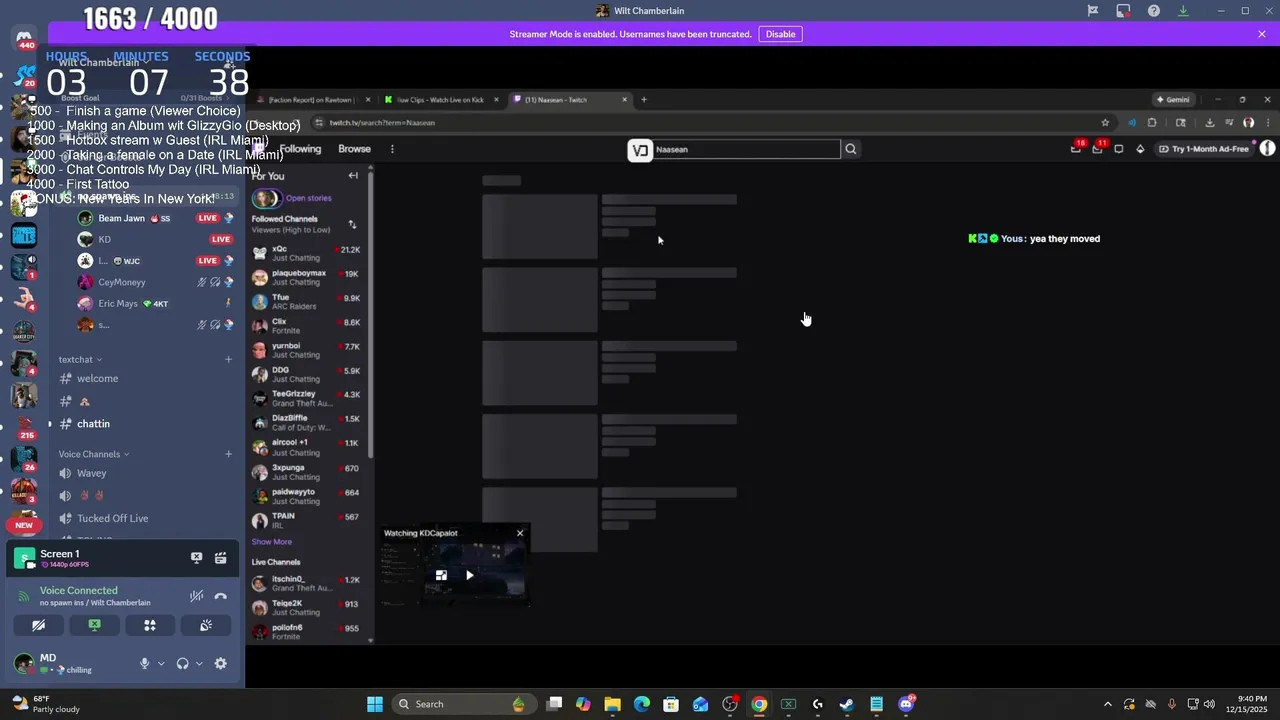Open plaqueboymax channel in sidebar
Screen dimensions: 1280x720
coord(306,278)
